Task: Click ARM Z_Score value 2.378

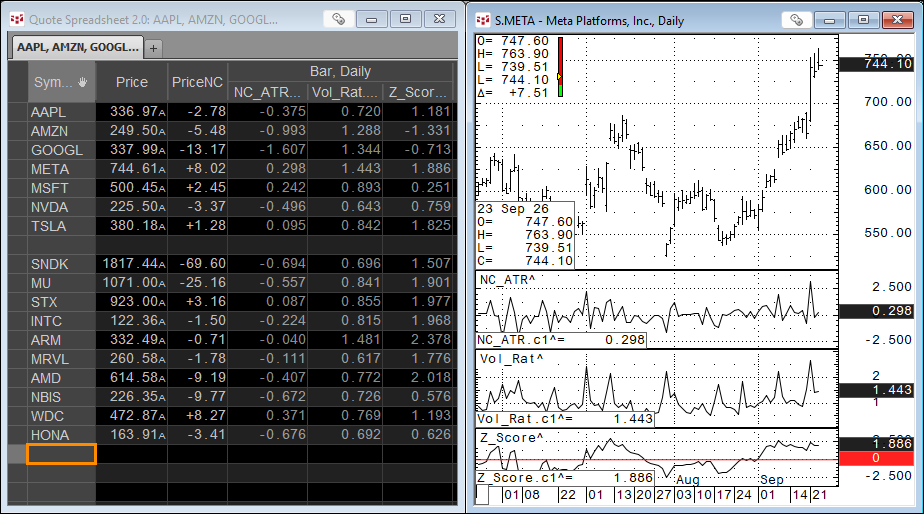Action: tap(418, 340)
